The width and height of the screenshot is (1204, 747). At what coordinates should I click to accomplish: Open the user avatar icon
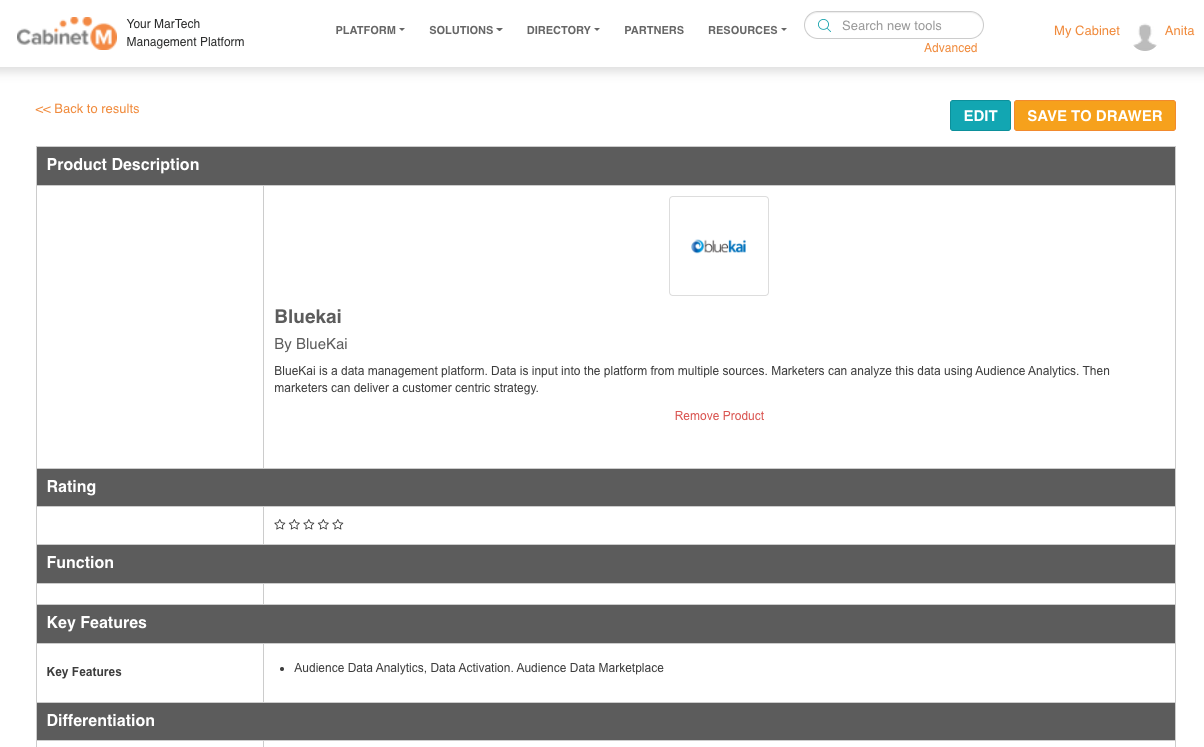click(1145, 37)
